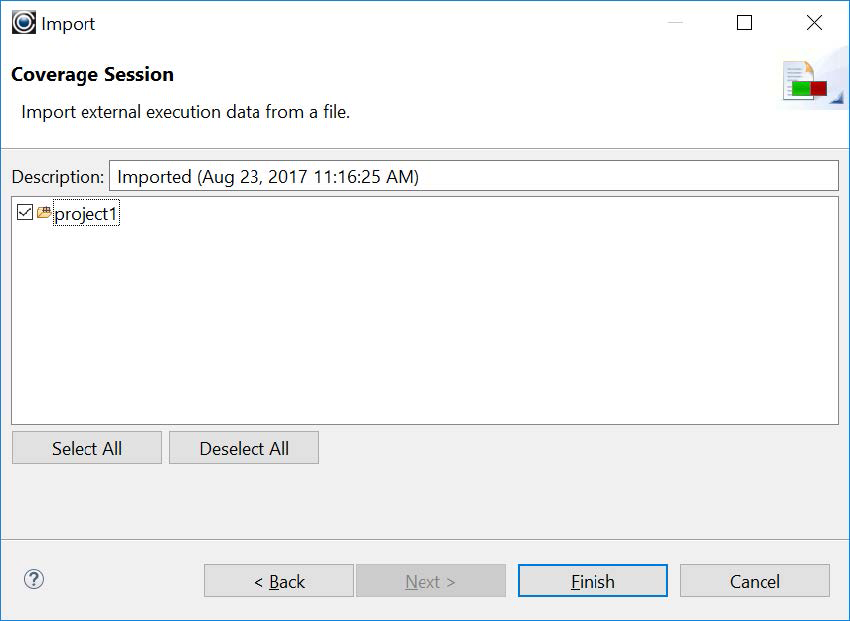This screenshot has width=850, height=621.
Task: Click the blank area of the project list
Action: click(x=425, y=330)
